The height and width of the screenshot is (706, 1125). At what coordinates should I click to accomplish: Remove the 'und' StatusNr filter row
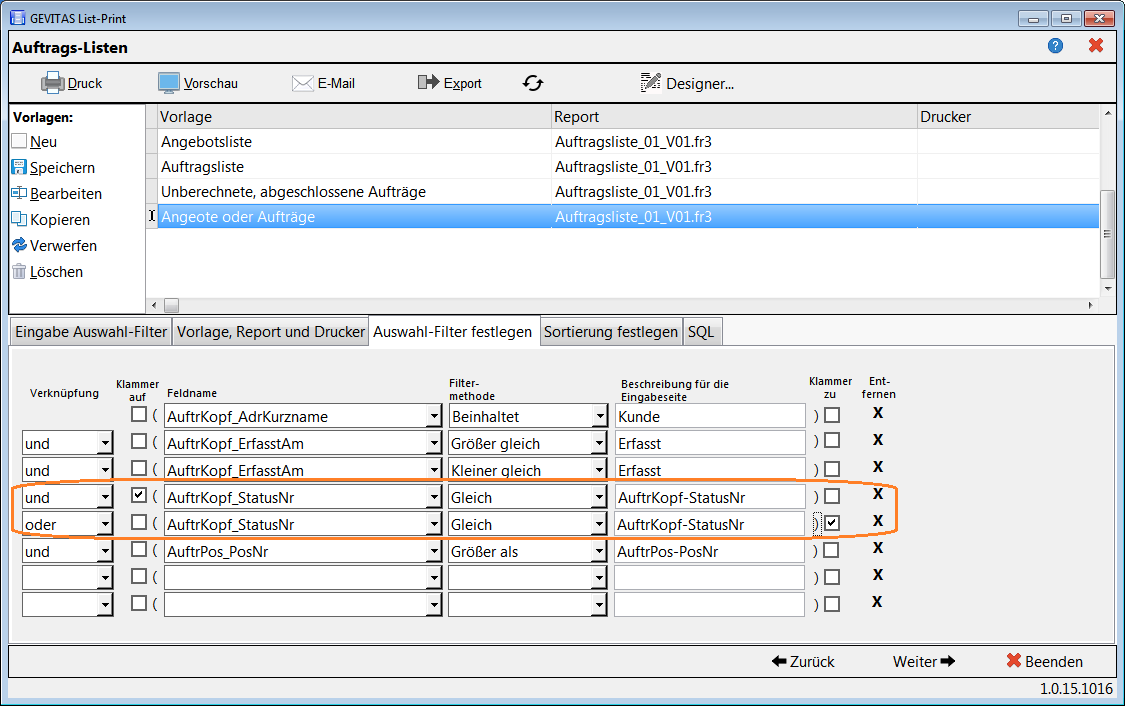point(877,494)
